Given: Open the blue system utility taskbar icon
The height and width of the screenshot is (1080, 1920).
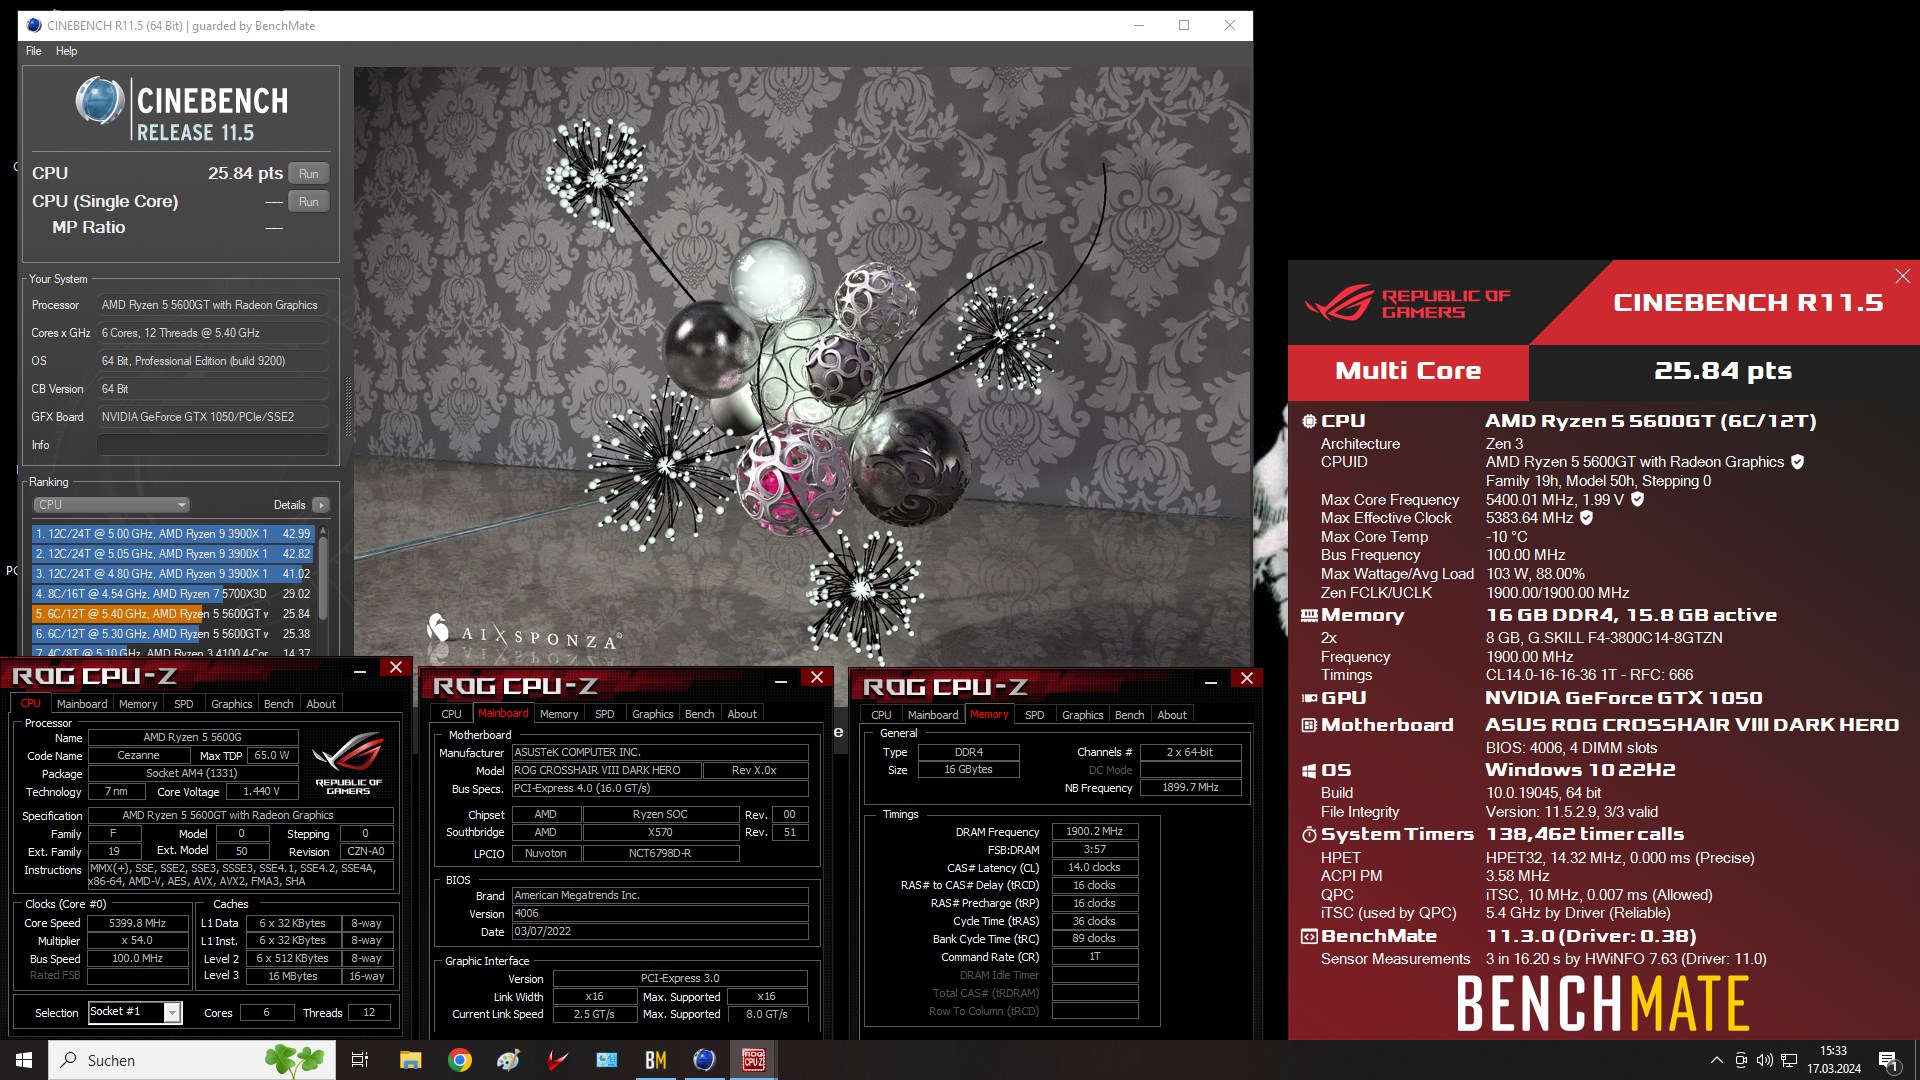Looking at the screenshot, I should [x=607, y=1060].
